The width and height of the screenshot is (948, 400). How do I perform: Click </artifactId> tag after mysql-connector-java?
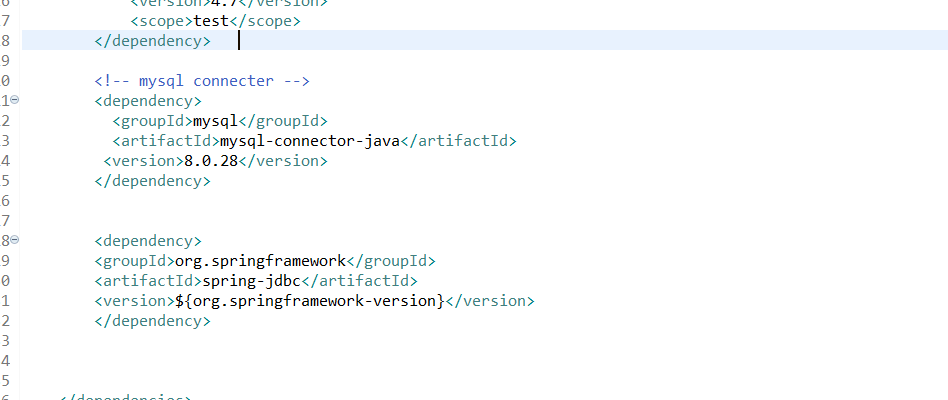(458, 141)
